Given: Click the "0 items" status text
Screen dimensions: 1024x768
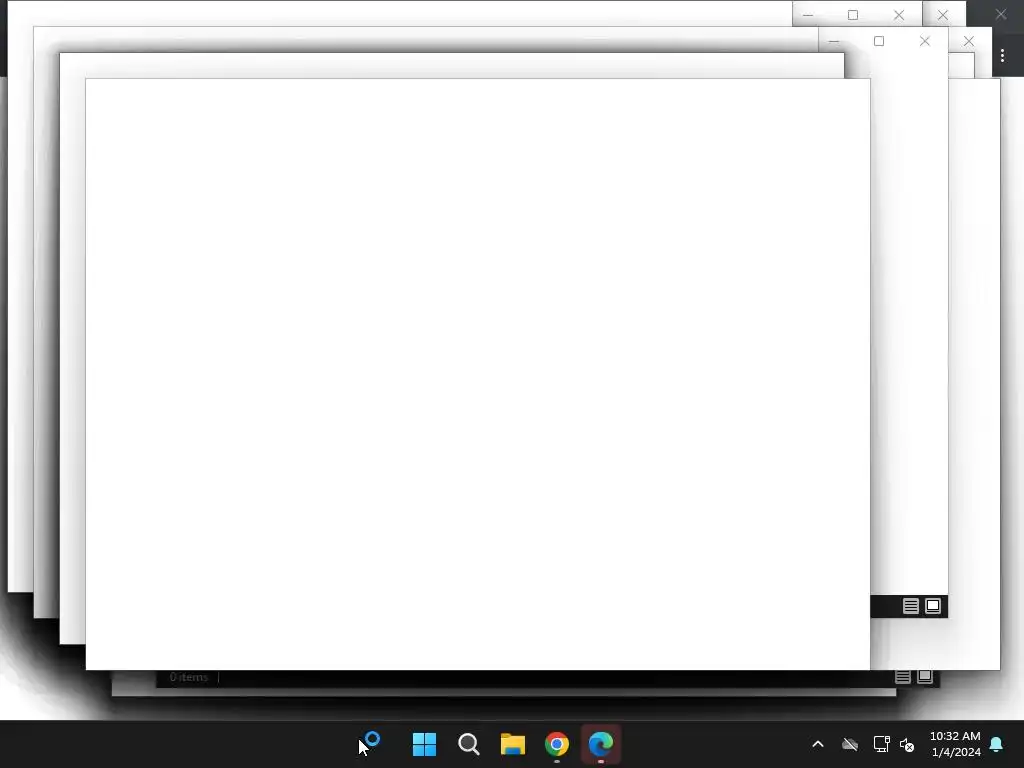Looking at the screenshot, I should click(x=189, y=677).
